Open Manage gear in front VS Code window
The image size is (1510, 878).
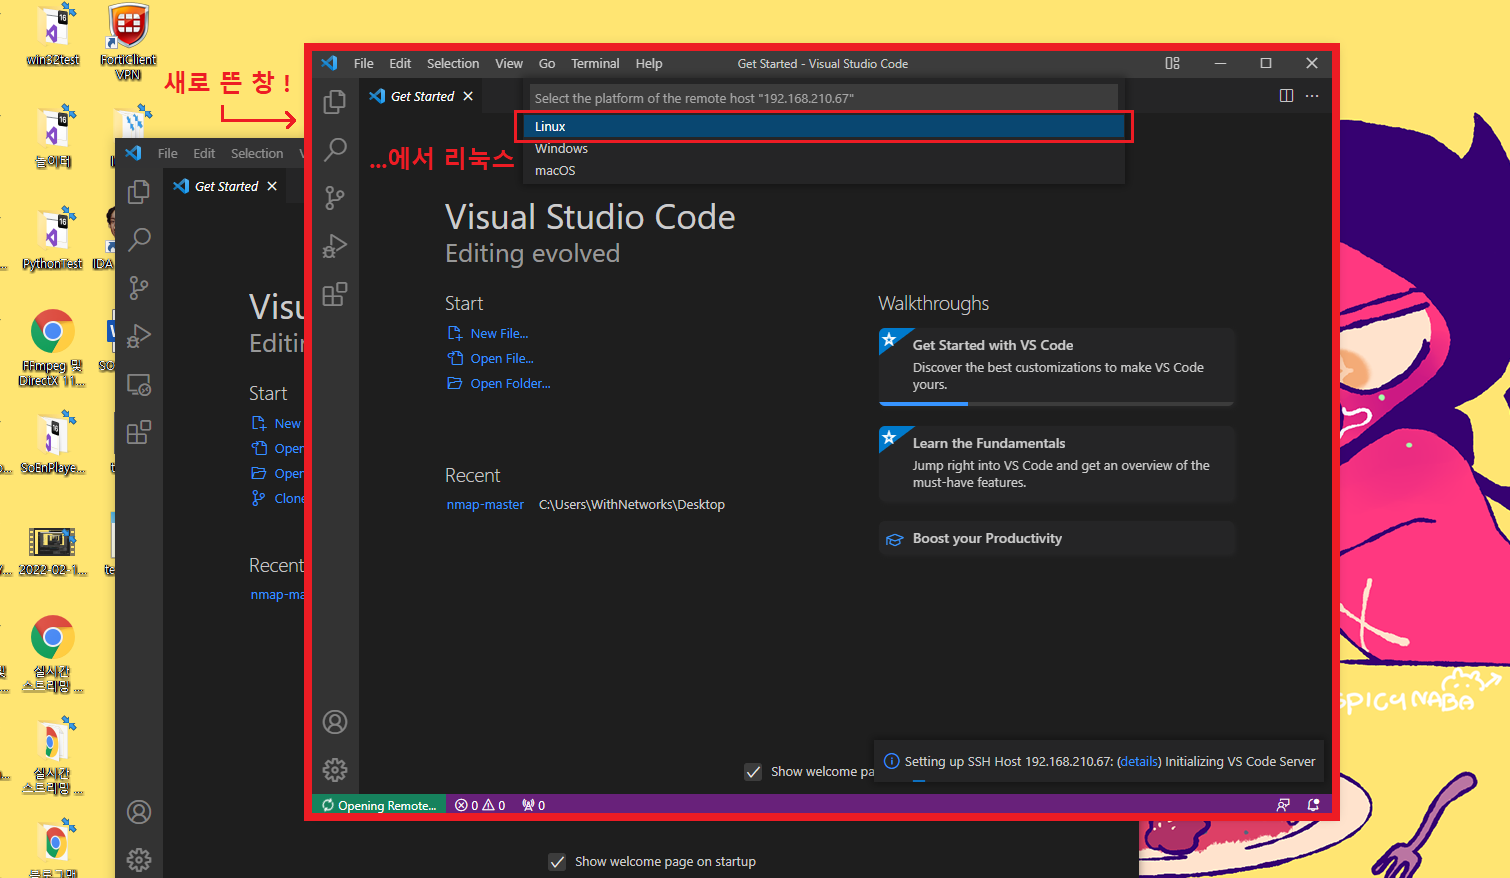pos(335,770)
